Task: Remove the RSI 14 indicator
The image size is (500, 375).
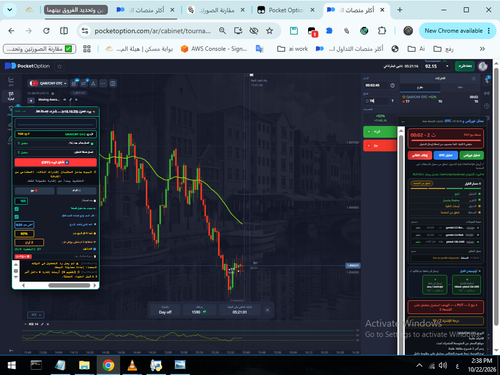Action: click(x=48, y=324)
